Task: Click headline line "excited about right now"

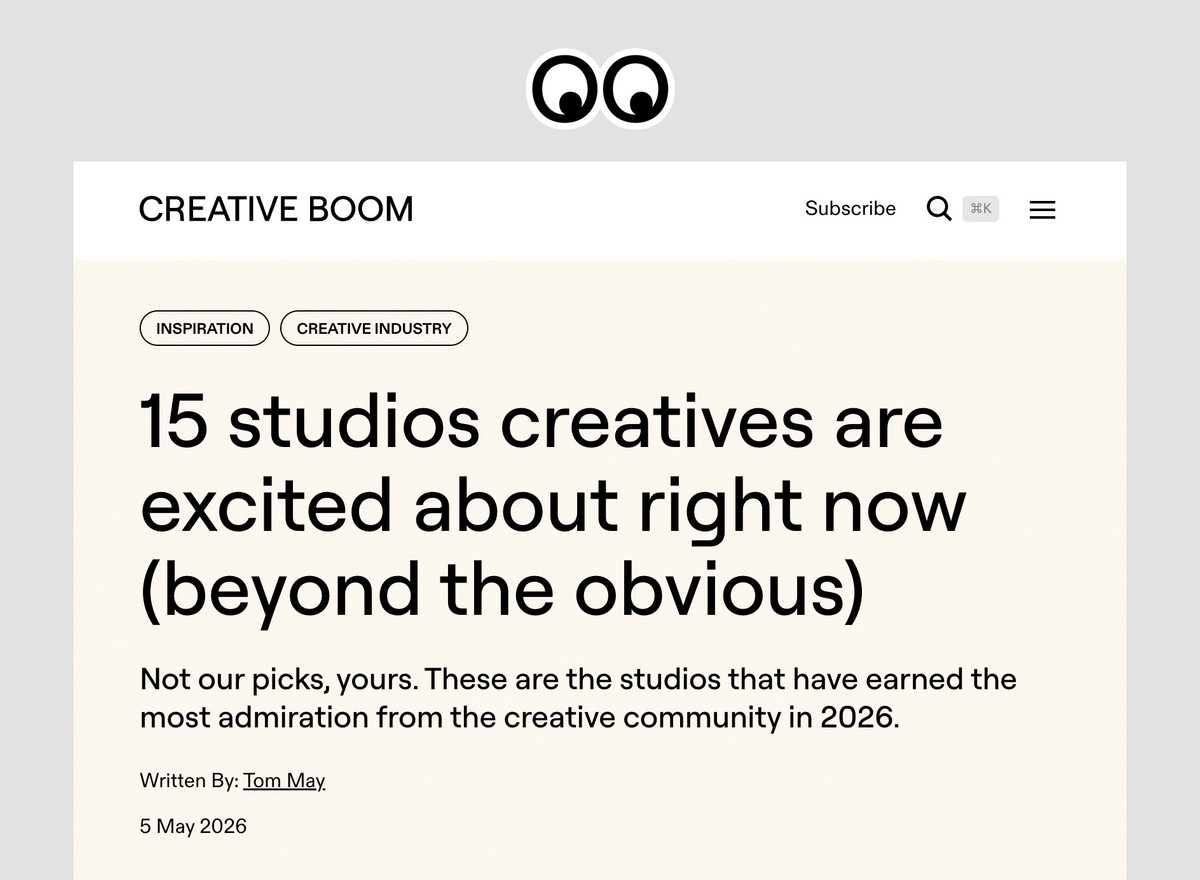Action: 553,506
